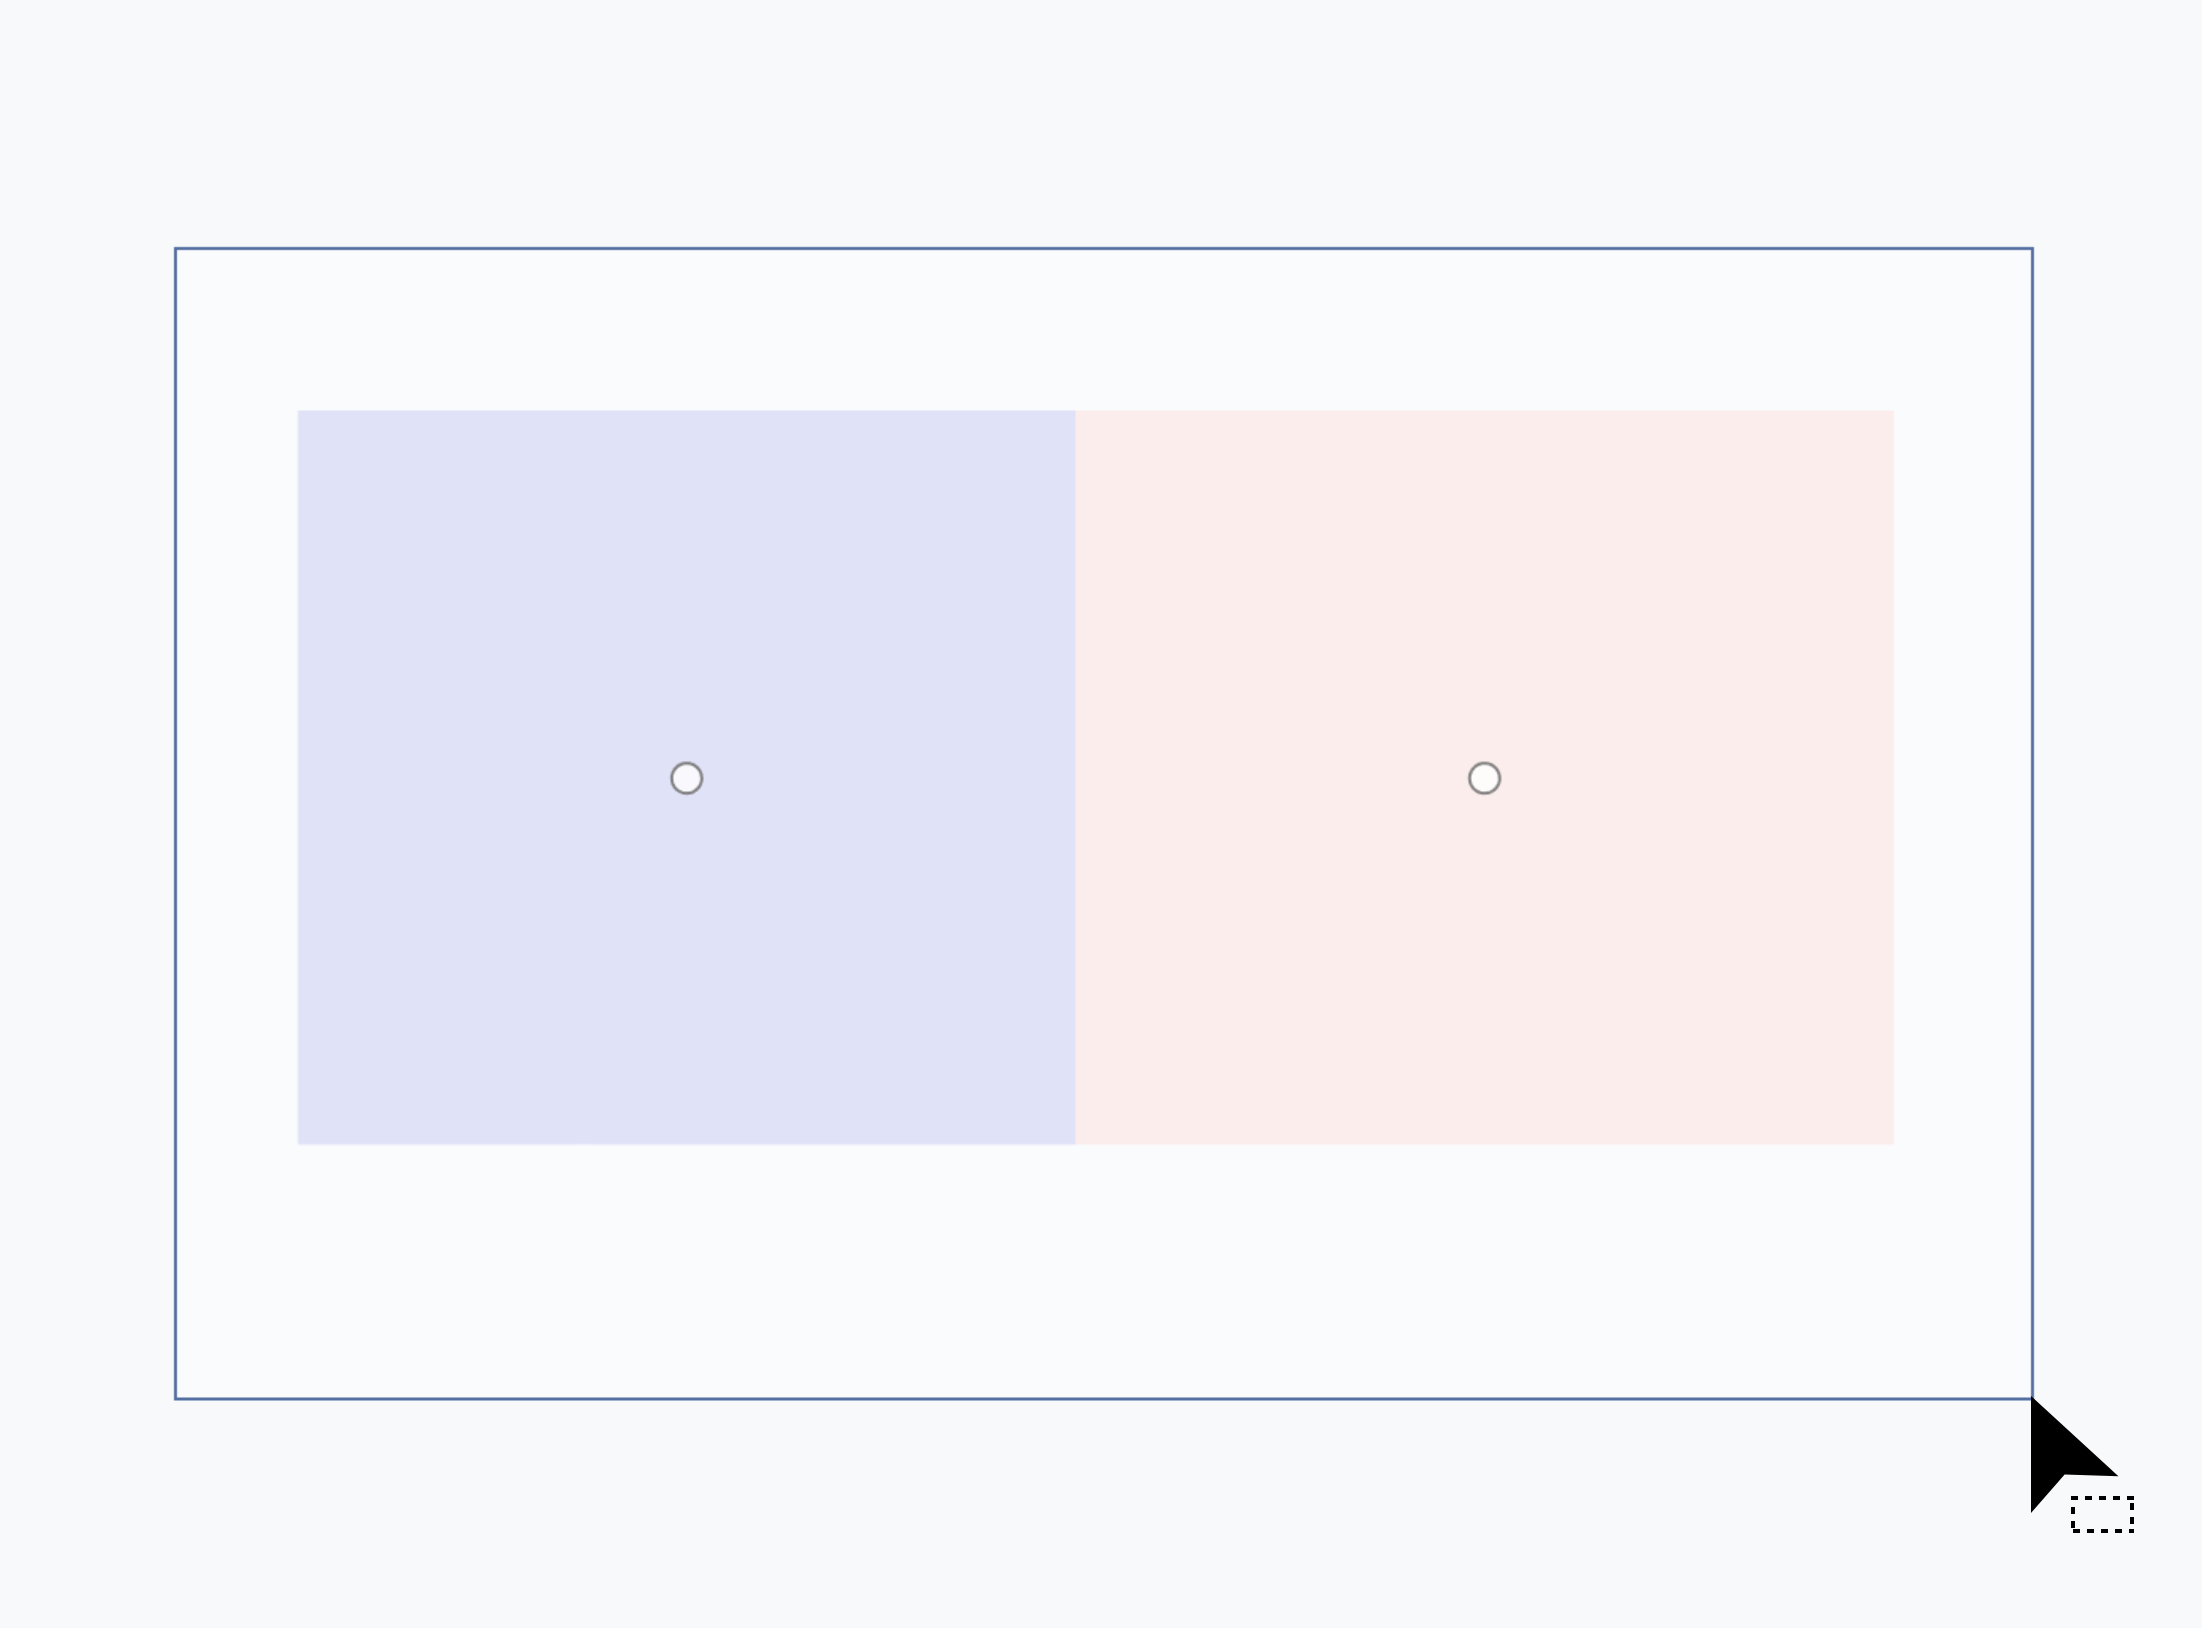Click the selection marquee's top border line
This screenshot has height=1628, width=2202.
coord(1104,248)
